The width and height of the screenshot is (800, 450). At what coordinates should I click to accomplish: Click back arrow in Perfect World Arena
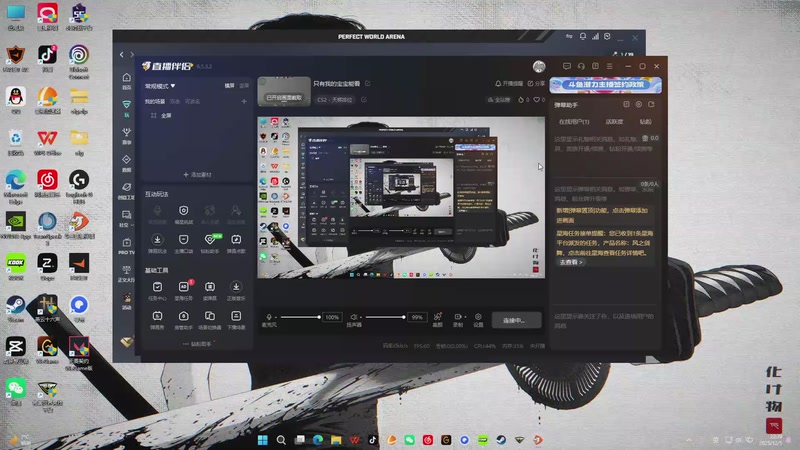coord(121,54)
